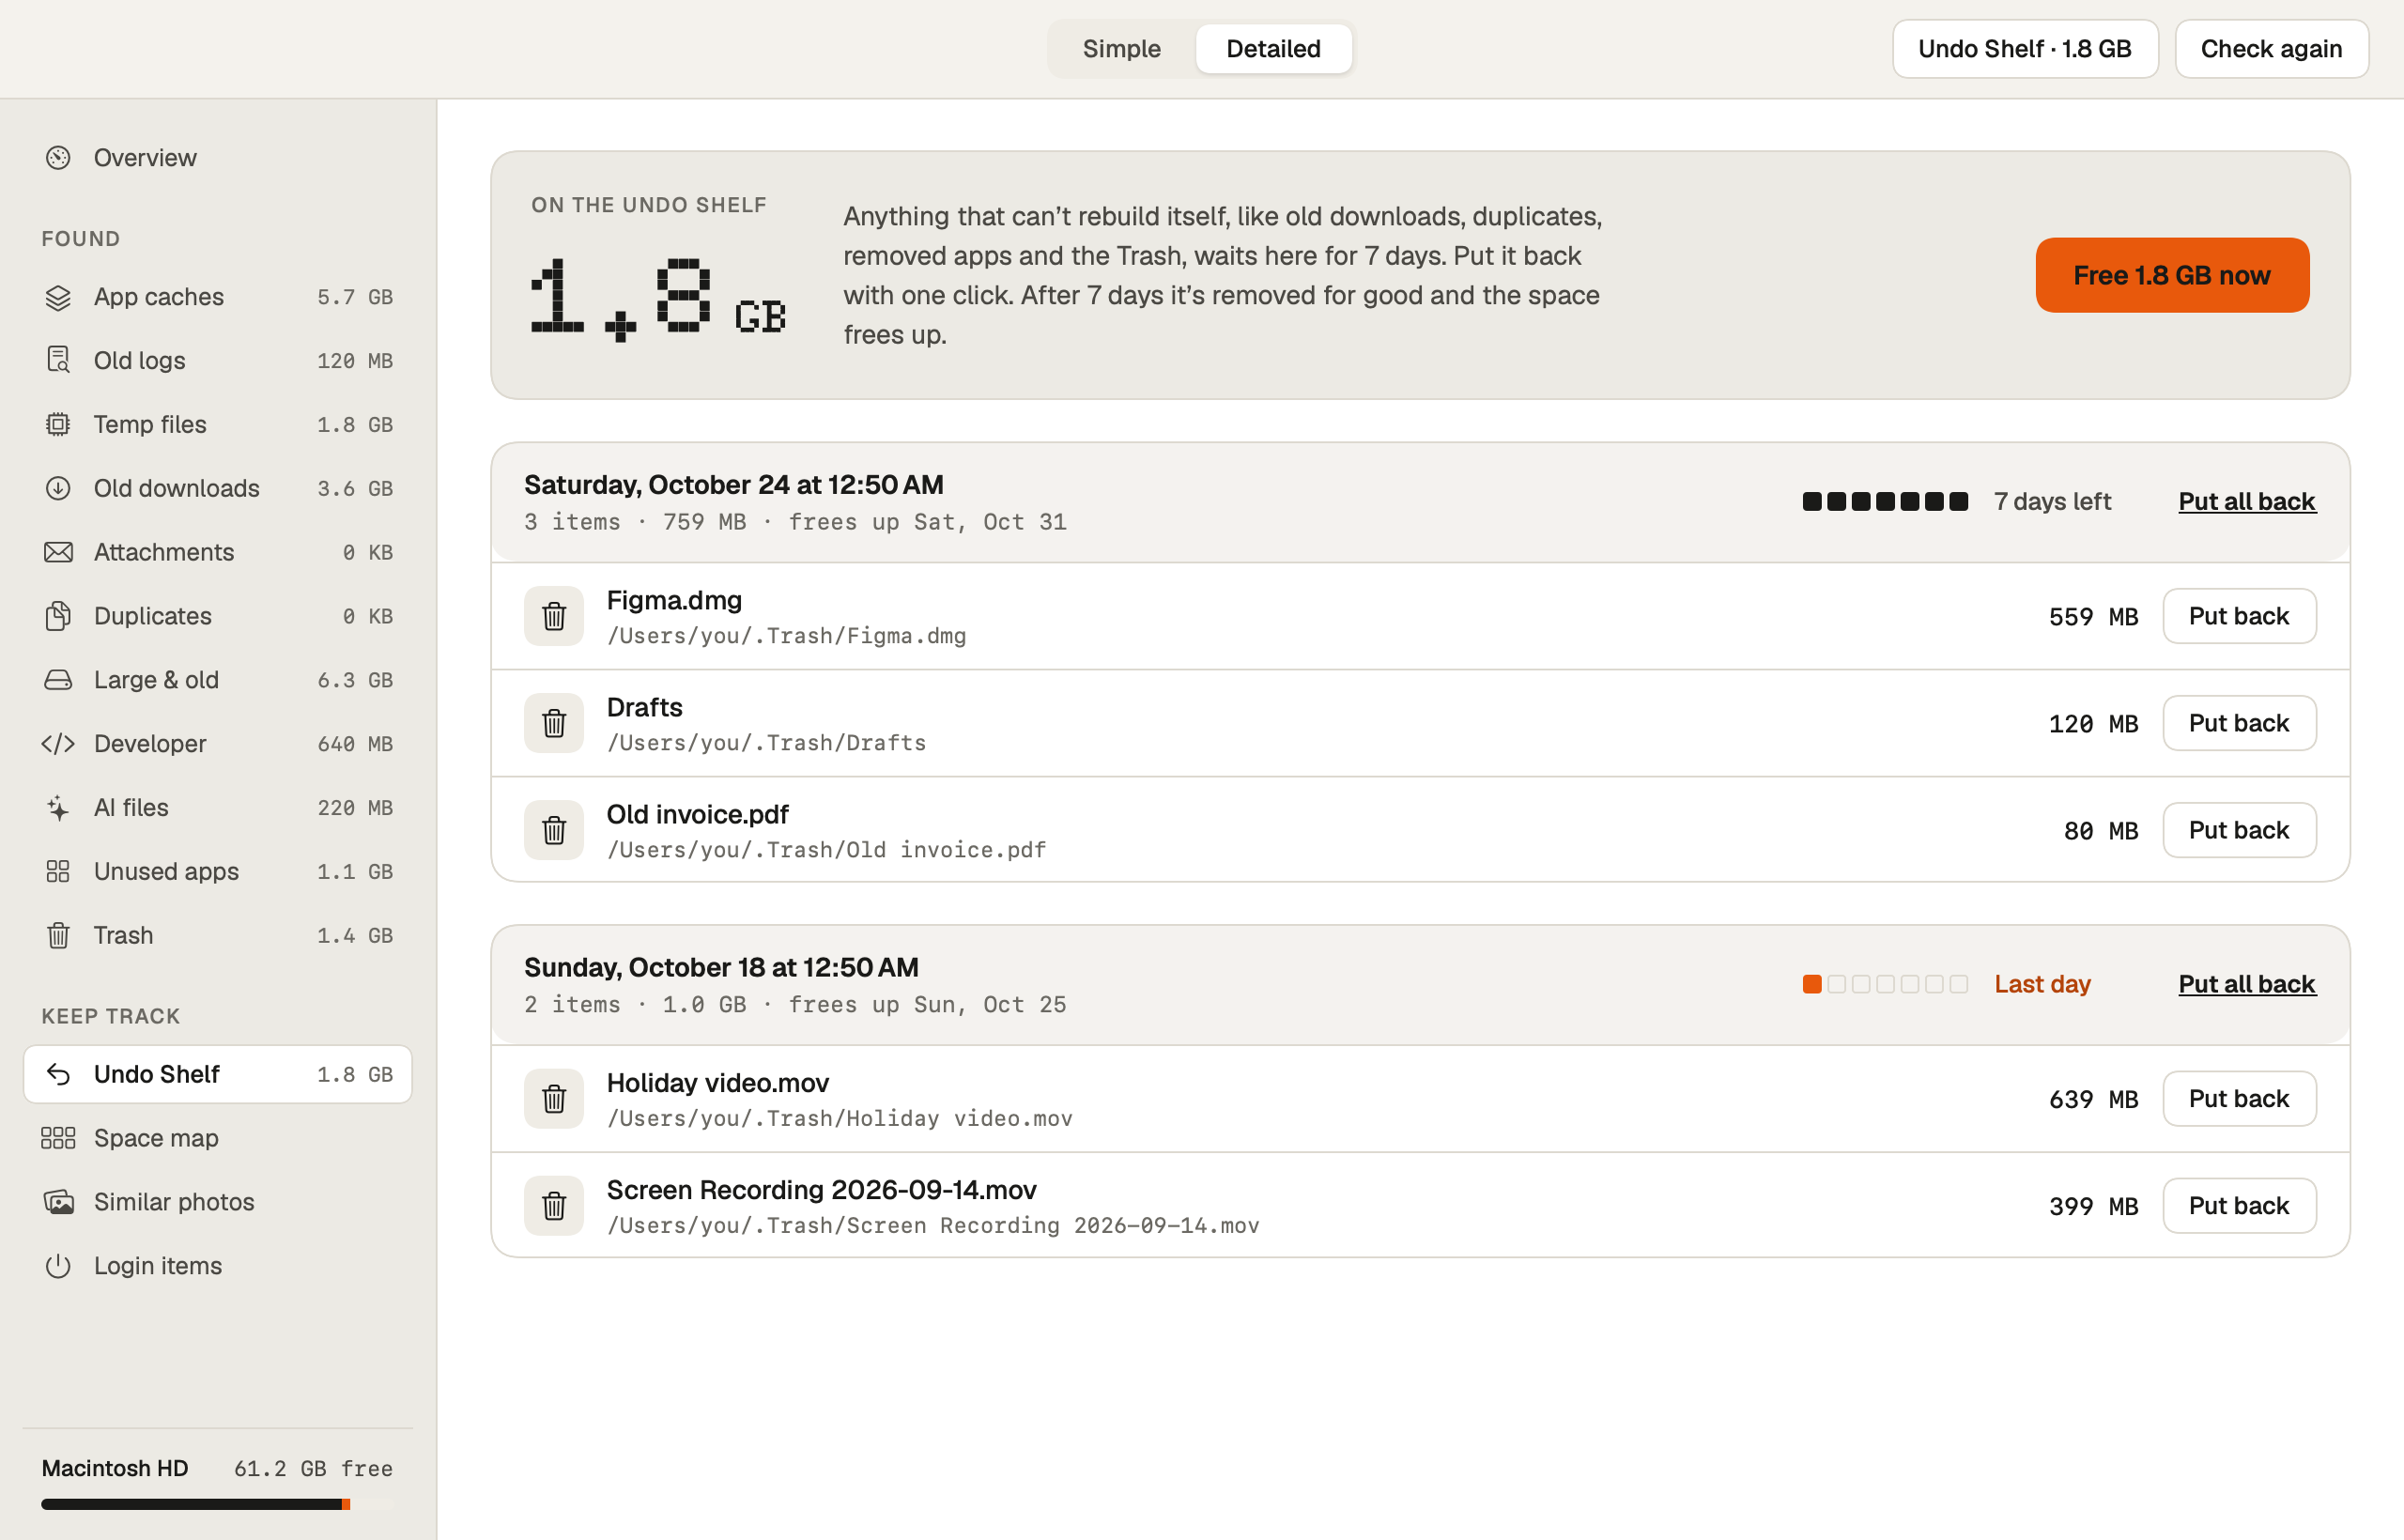Select the Duplicates pages icon
2404x1540 pixels.
58,616
